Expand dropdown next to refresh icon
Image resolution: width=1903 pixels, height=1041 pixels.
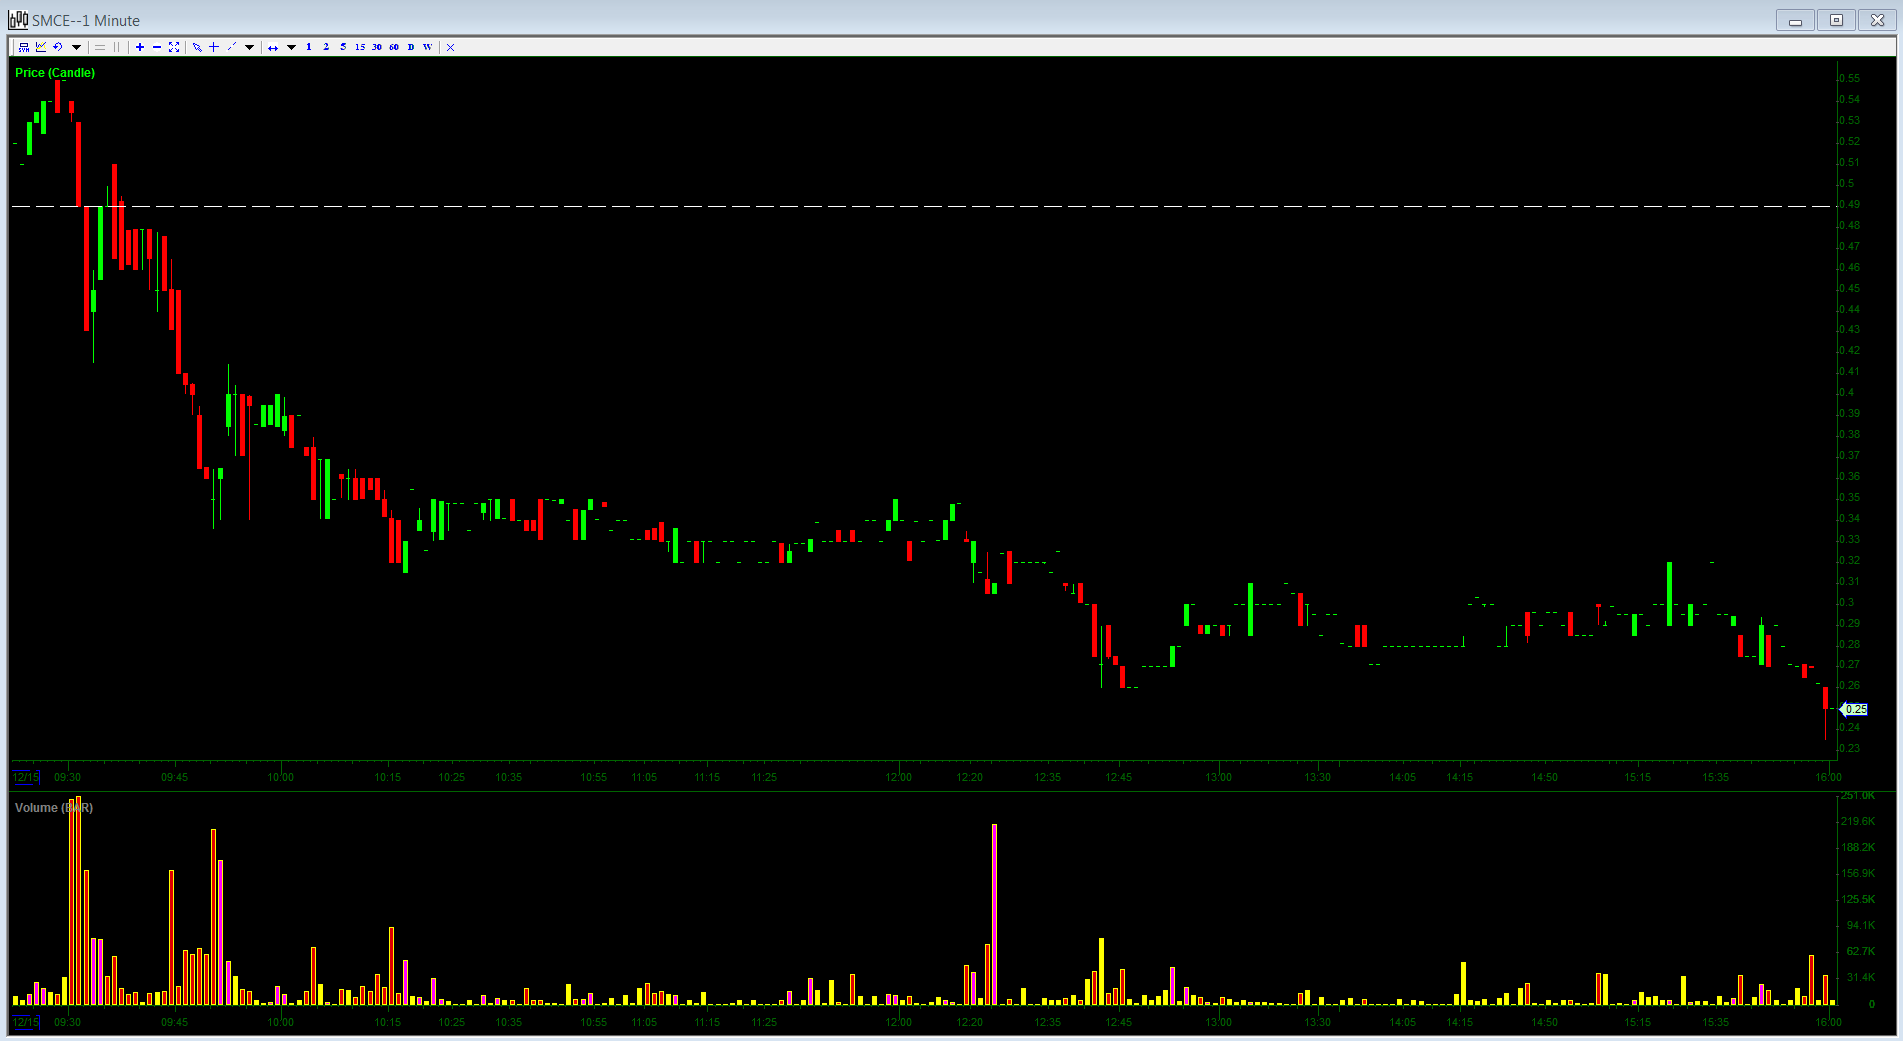coord(76,47)
